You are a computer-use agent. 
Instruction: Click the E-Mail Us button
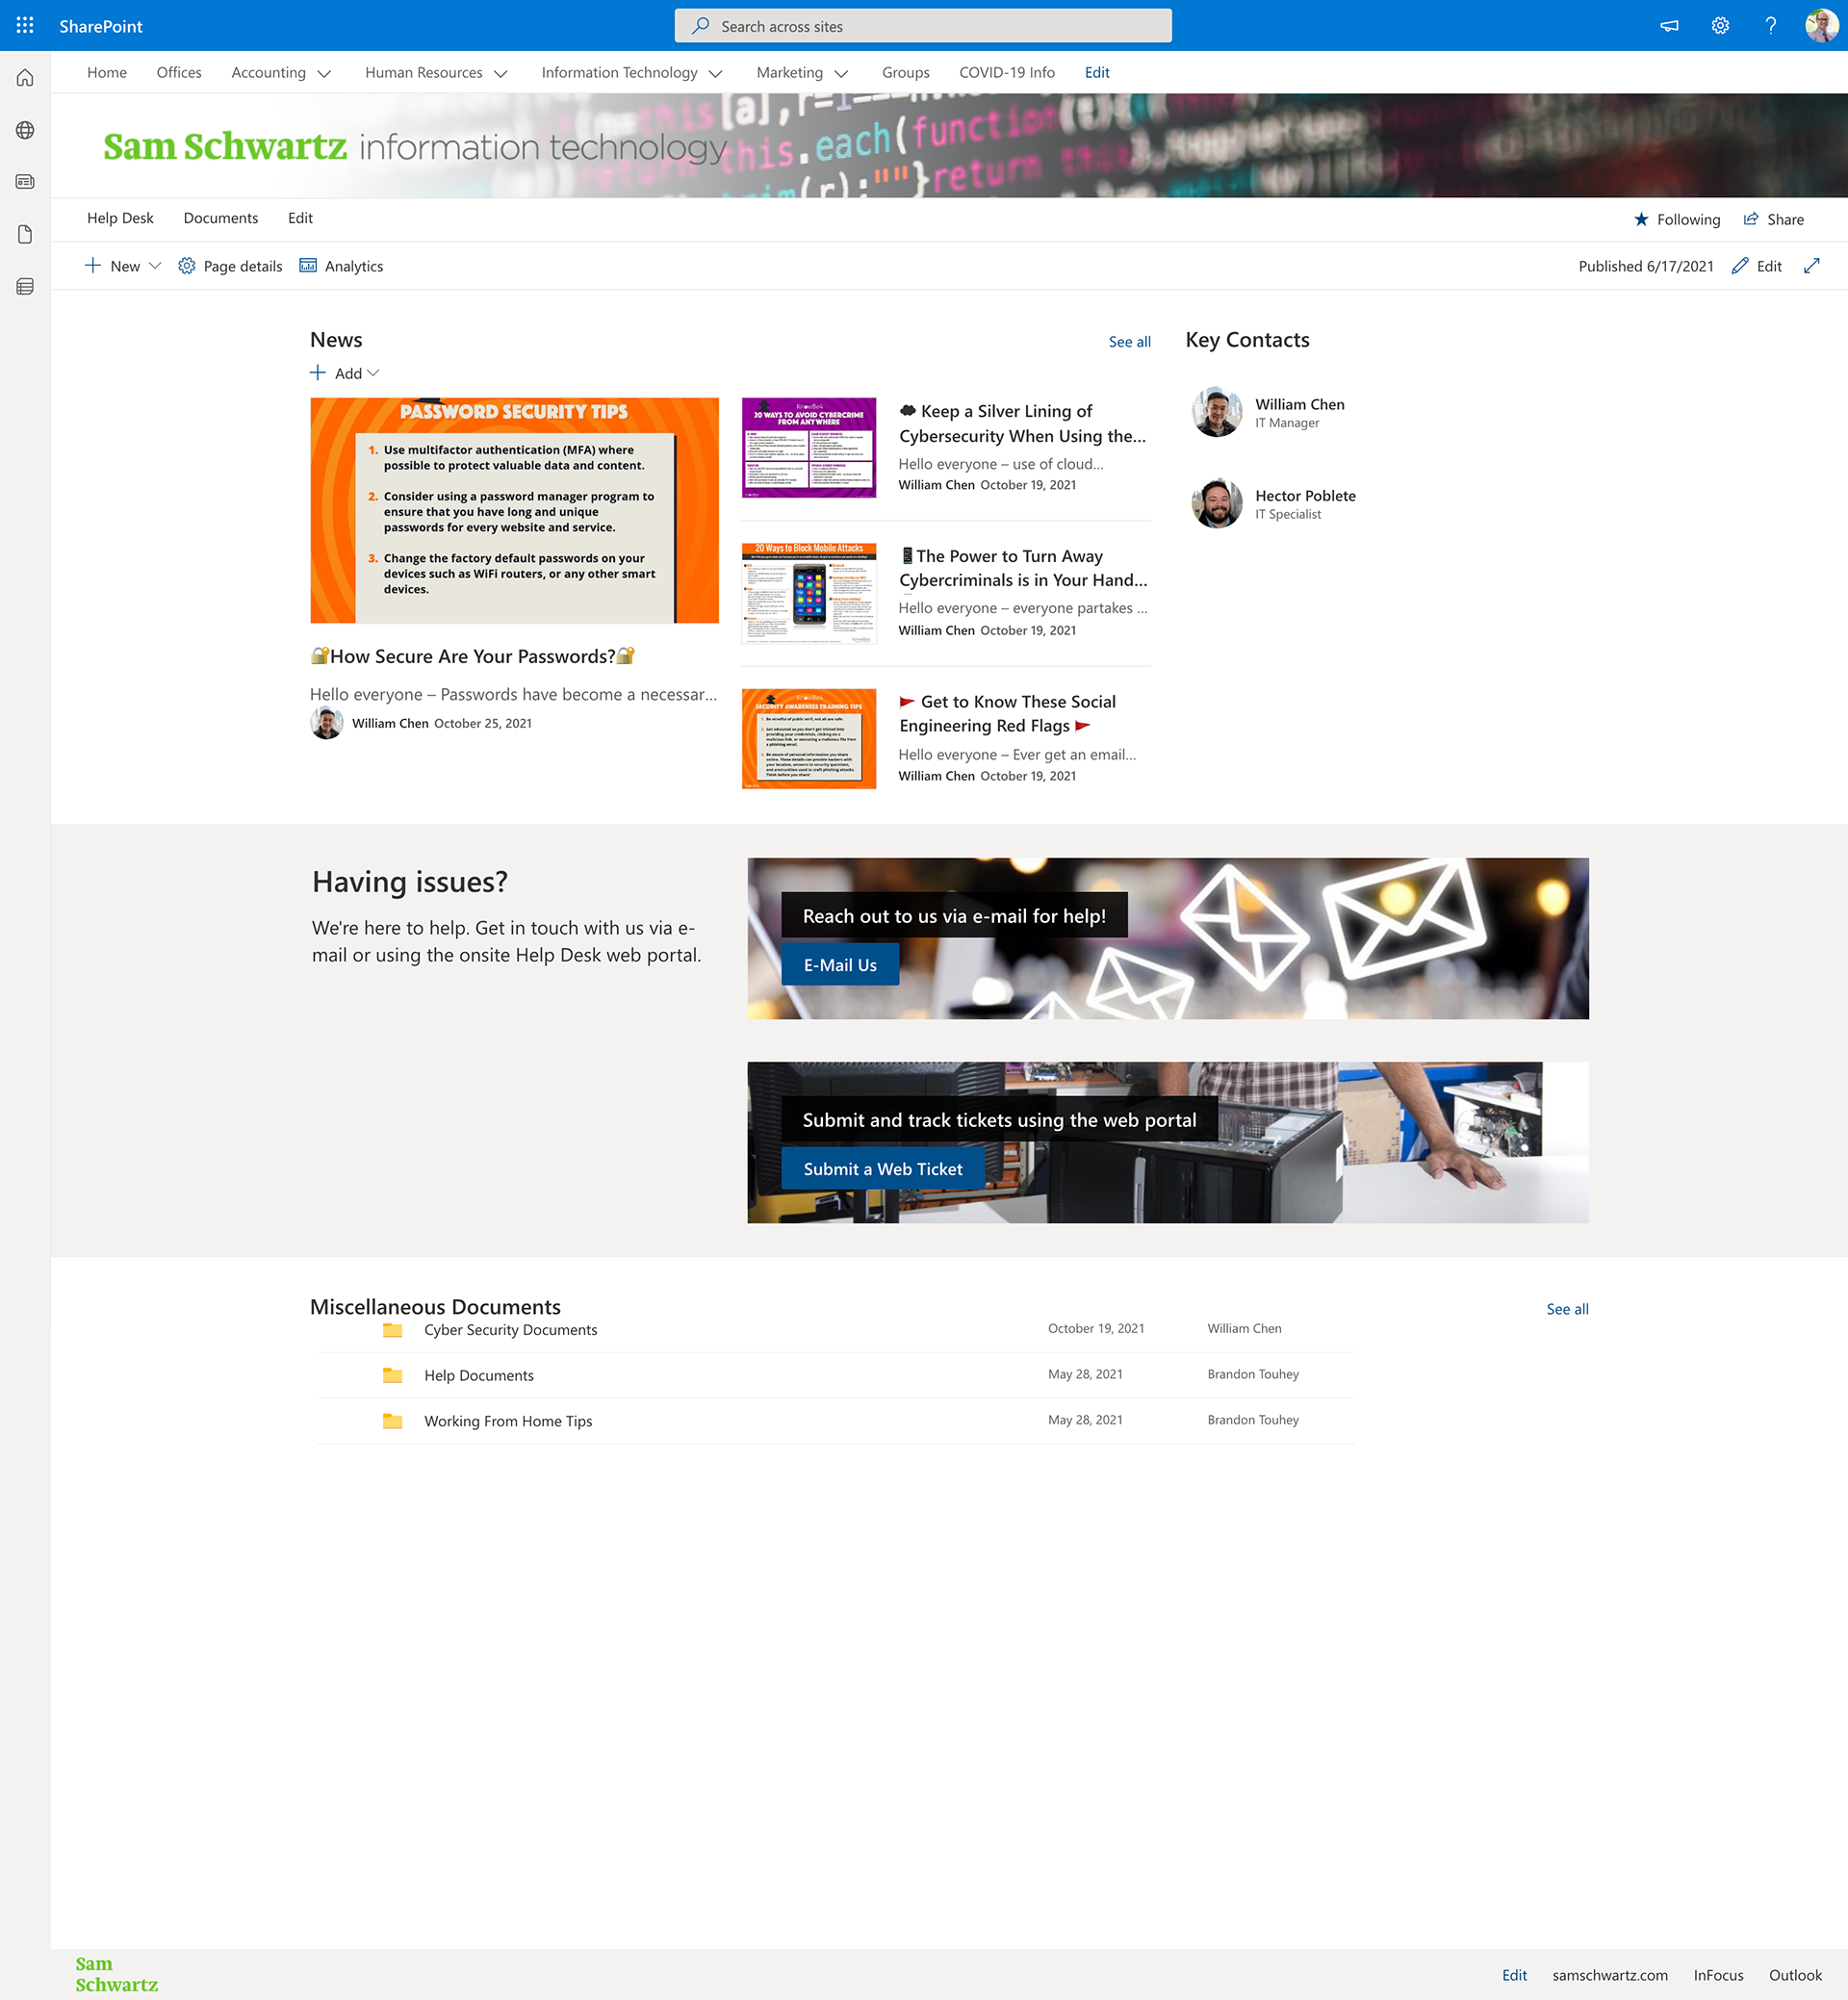click(x=840, y=965)
